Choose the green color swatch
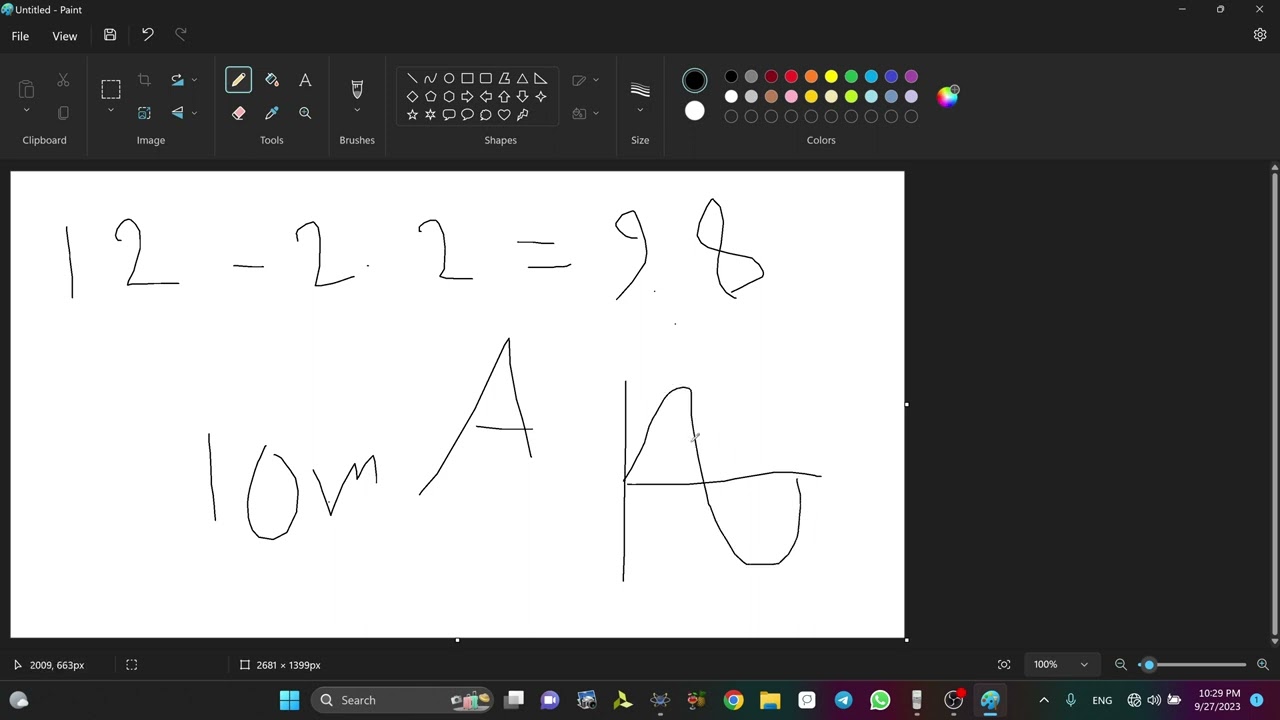1280x720 pixels. (x=851, y=77)
